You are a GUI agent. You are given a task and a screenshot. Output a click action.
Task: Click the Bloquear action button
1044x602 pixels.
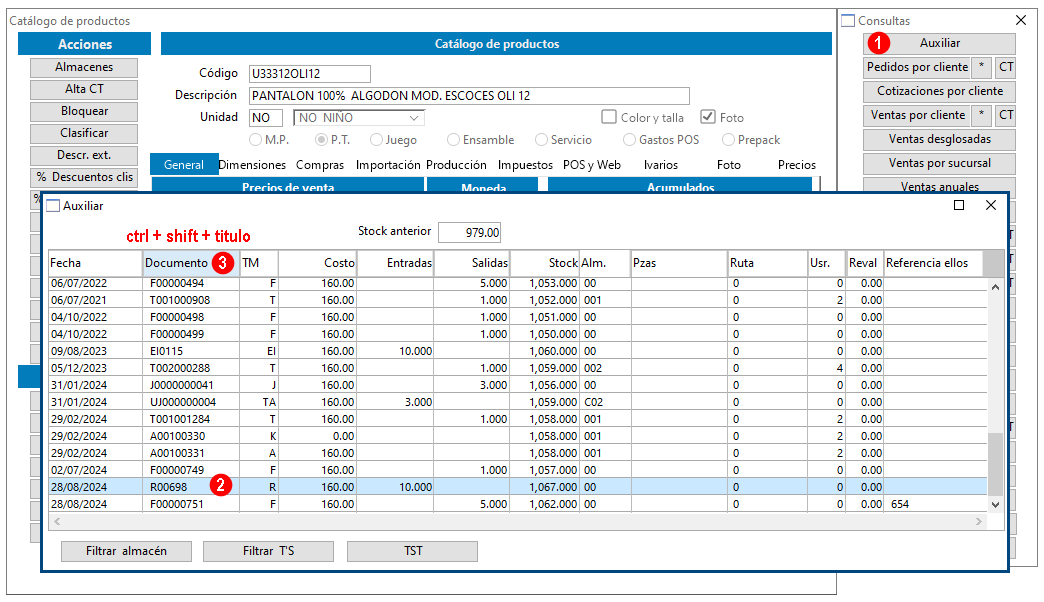pos(84,111)
